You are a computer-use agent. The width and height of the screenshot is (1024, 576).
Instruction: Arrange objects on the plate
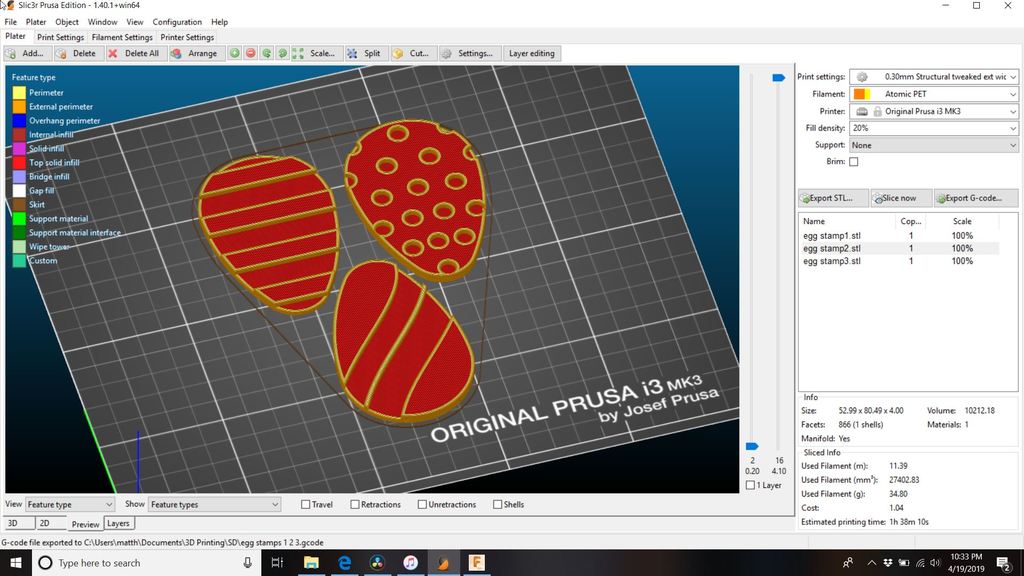(x=195, y=54)
